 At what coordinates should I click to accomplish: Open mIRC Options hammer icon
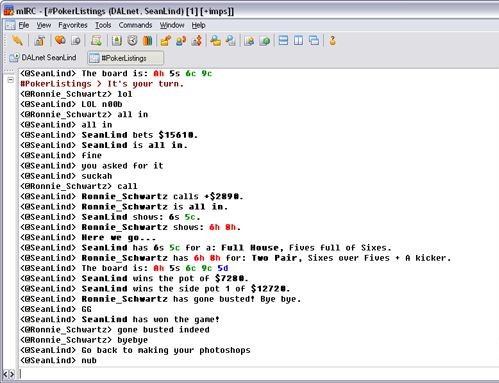point(40,41)
